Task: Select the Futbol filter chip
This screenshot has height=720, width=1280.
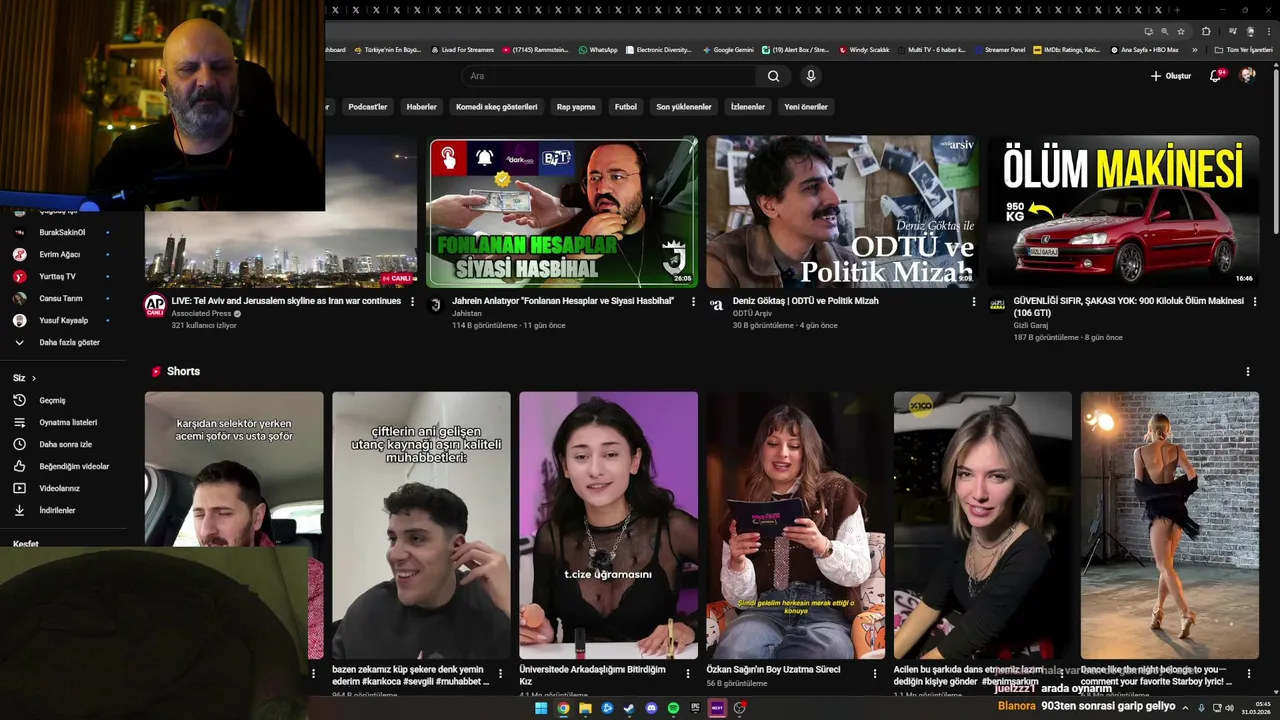Action: (x=625, y=107)
